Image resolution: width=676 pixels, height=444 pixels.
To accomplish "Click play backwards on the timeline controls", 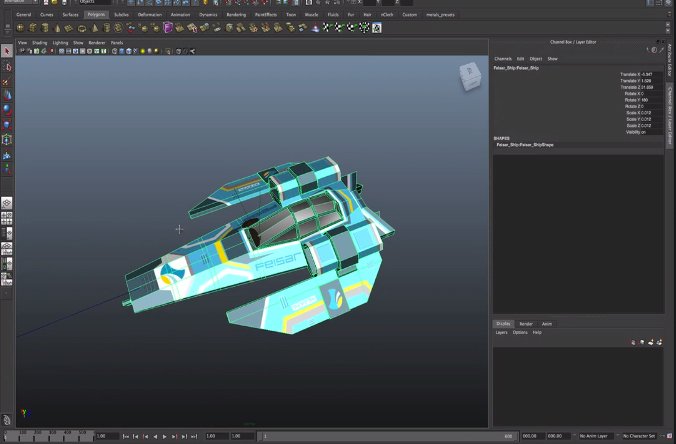I will pos(155,437).
